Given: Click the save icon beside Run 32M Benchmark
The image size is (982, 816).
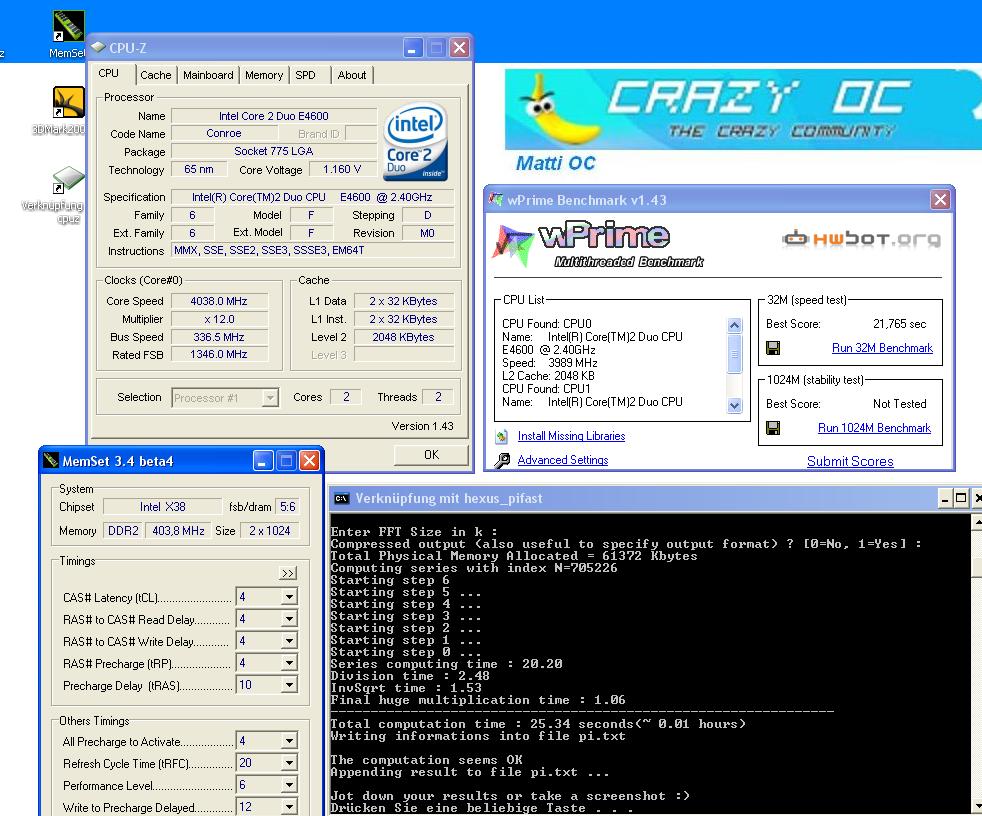Looking at the screenshot, I should click(x=773, y=348).
